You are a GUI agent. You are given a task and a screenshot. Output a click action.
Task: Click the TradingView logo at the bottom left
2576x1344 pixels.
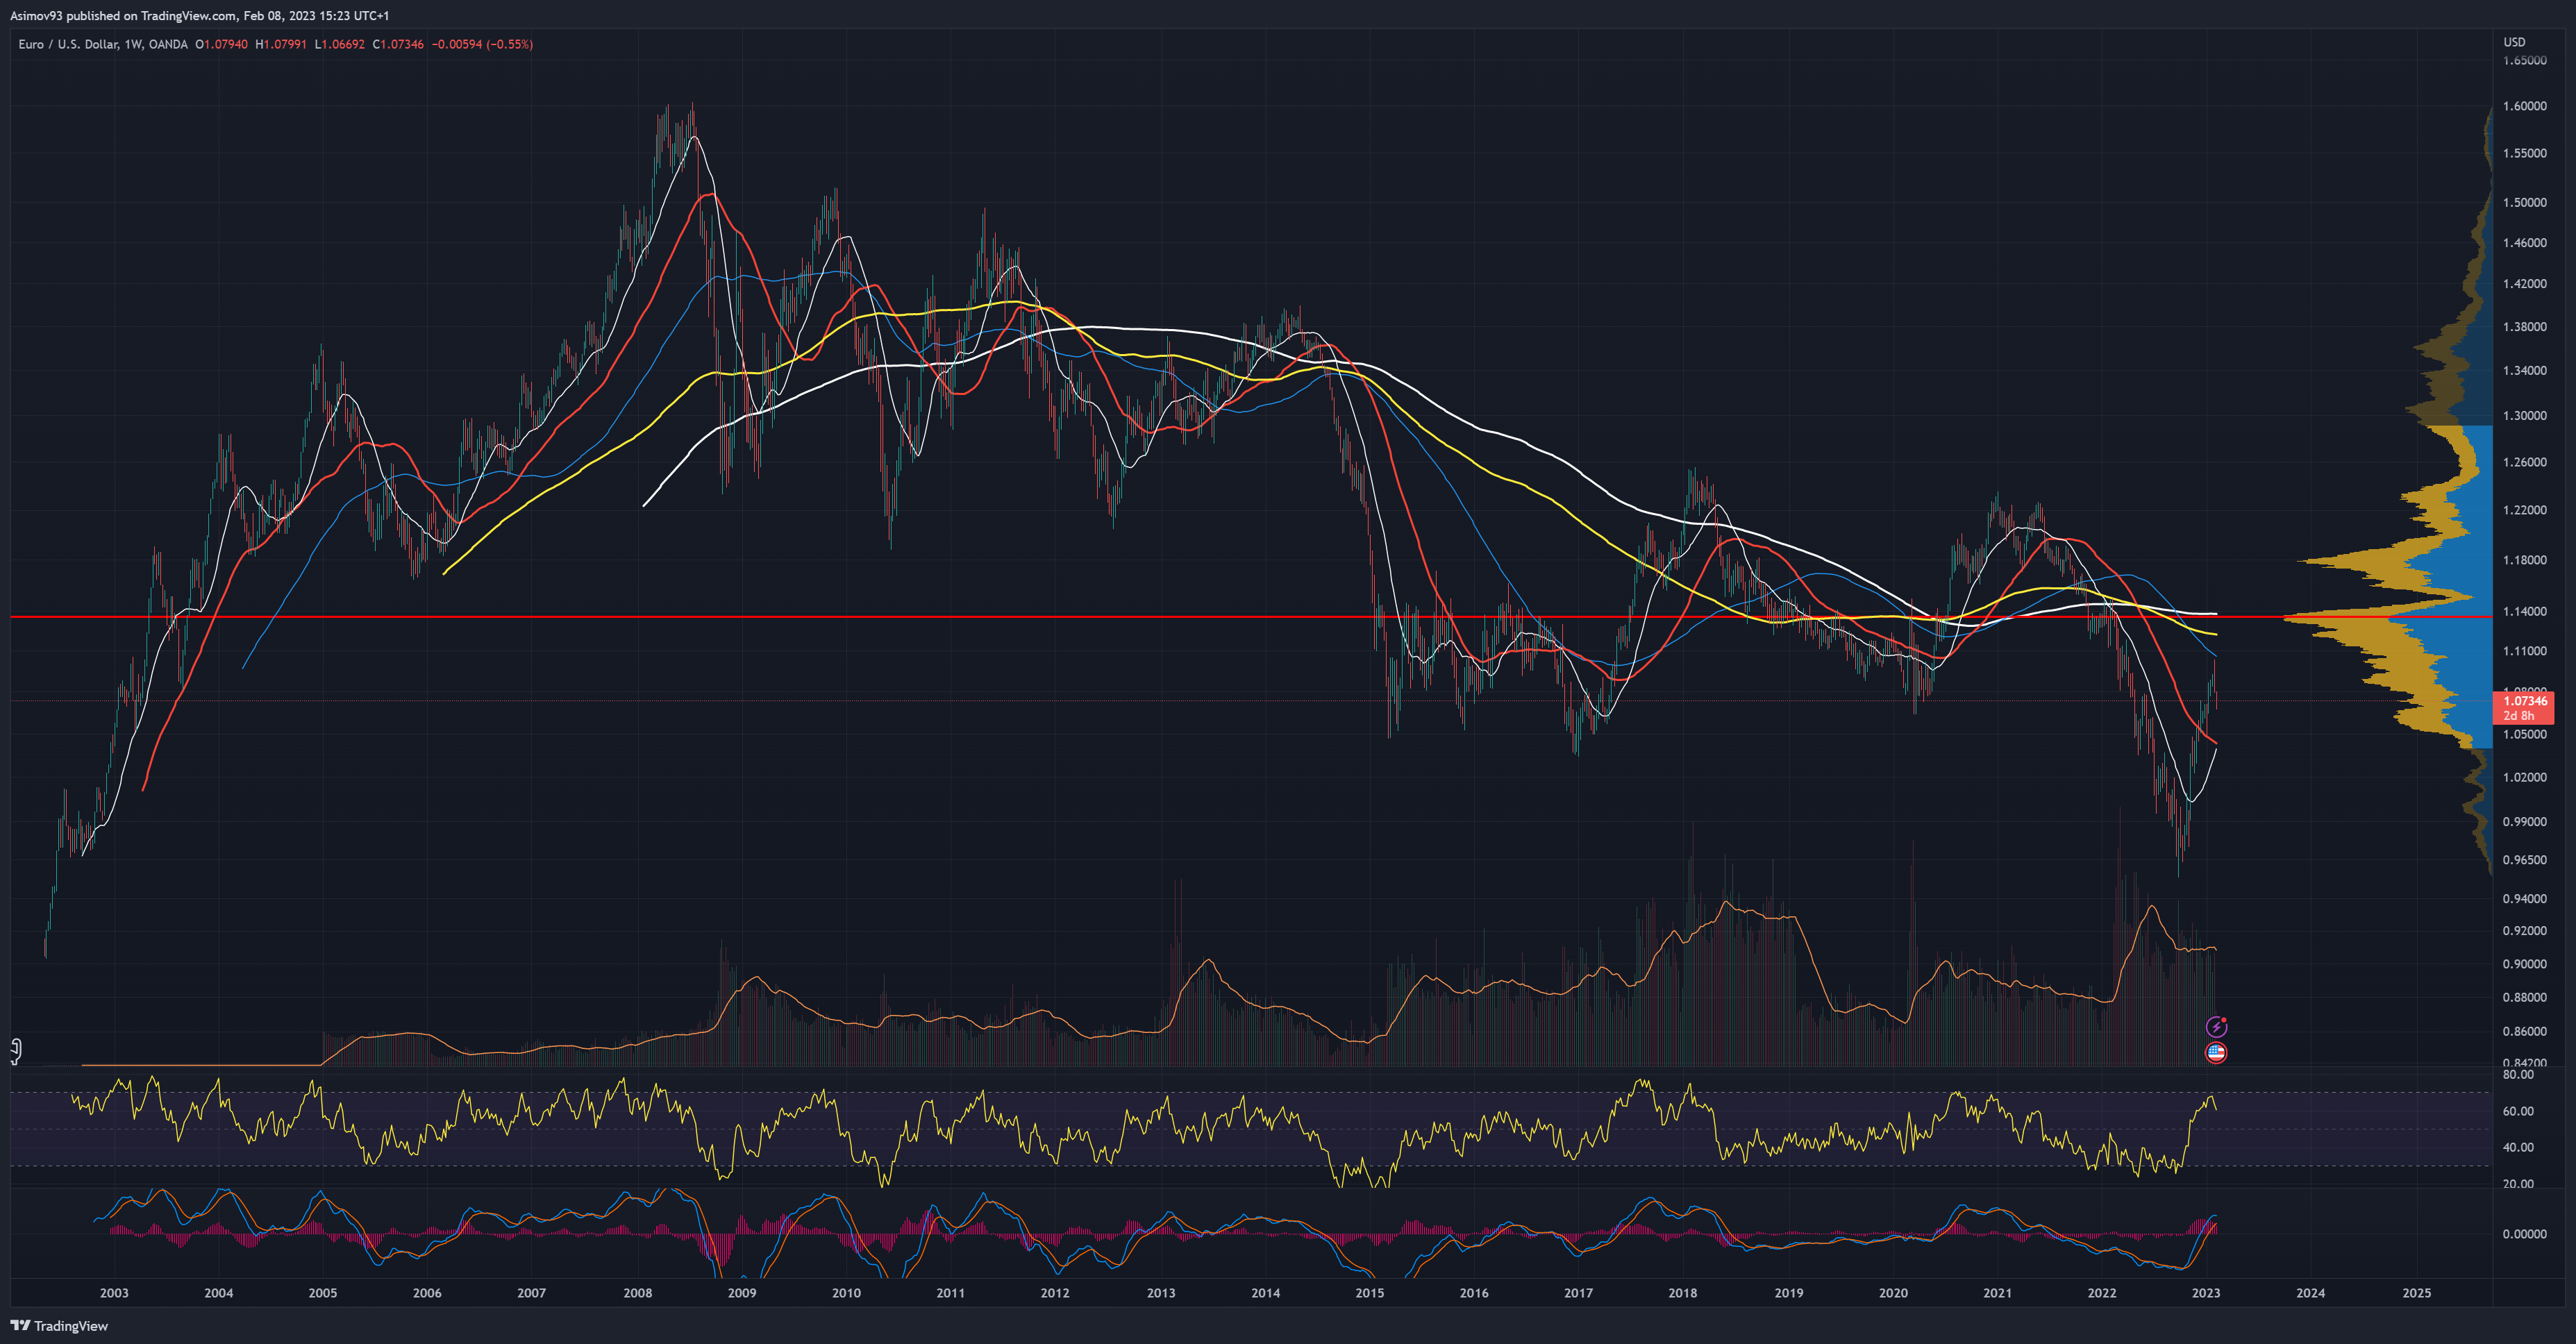tap(59, 1325)
